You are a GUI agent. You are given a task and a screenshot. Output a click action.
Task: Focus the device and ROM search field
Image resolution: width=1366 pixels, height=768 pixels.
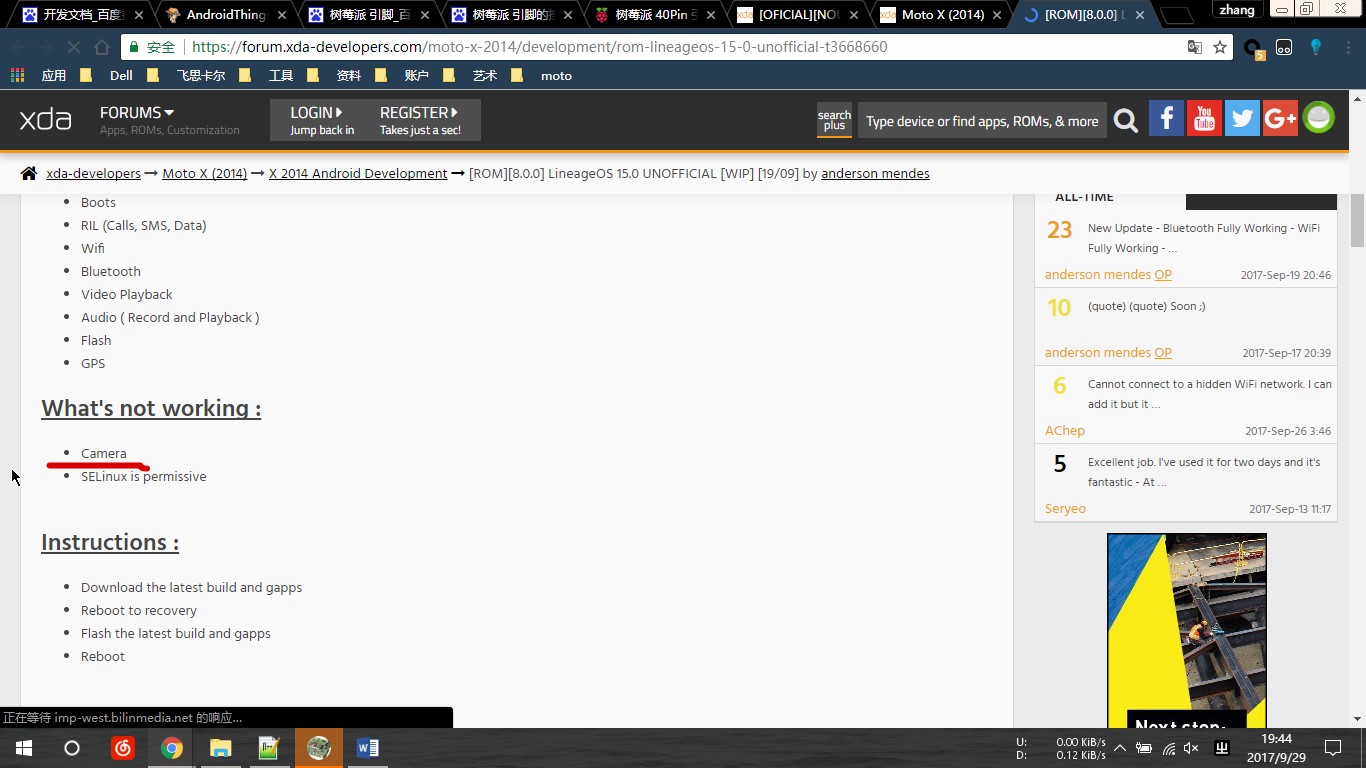(x=981, y=121)
